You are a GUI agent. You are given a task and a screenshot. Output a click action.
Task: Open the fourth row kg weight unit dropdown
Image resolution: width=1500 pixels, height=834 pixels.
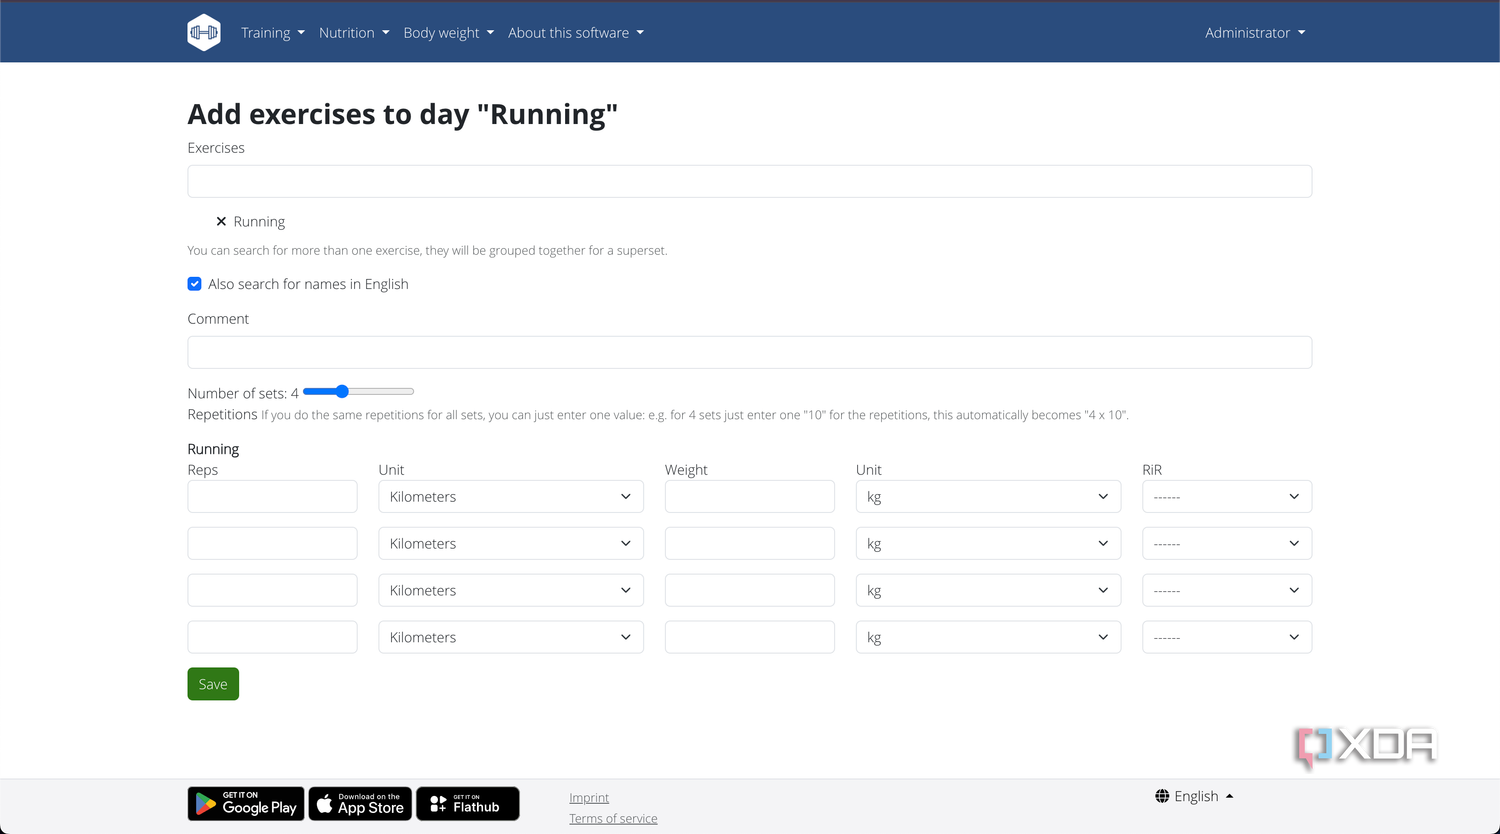(x=988, y=638)
